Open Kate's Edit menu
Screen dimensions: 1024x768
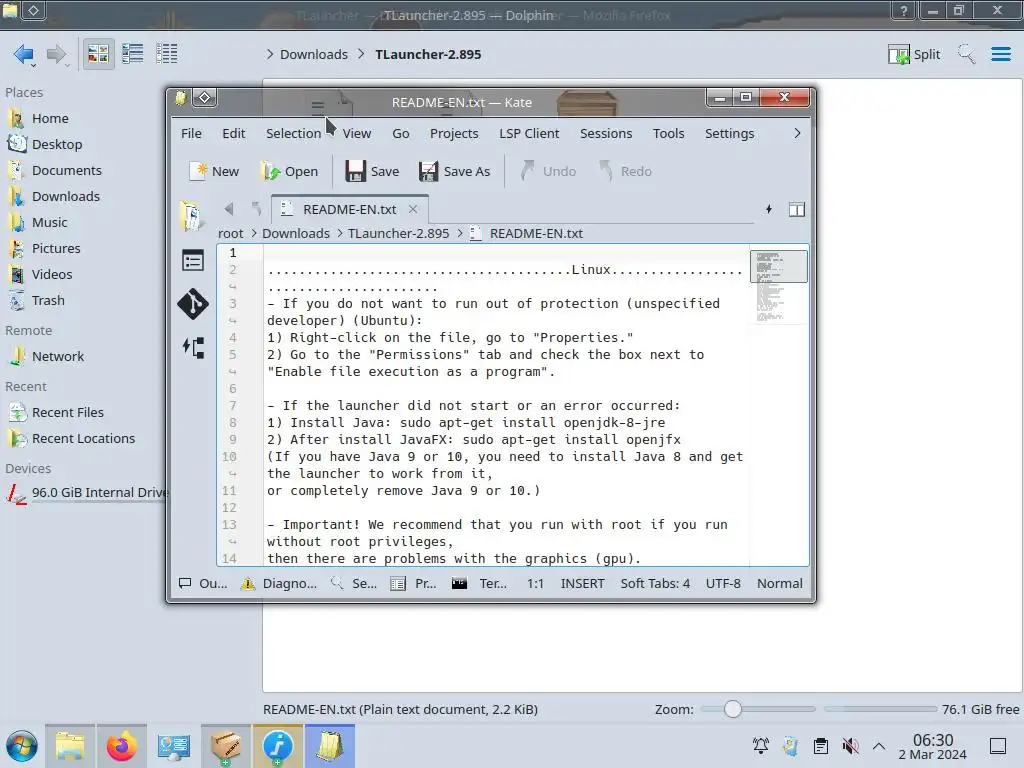(233, 133)
